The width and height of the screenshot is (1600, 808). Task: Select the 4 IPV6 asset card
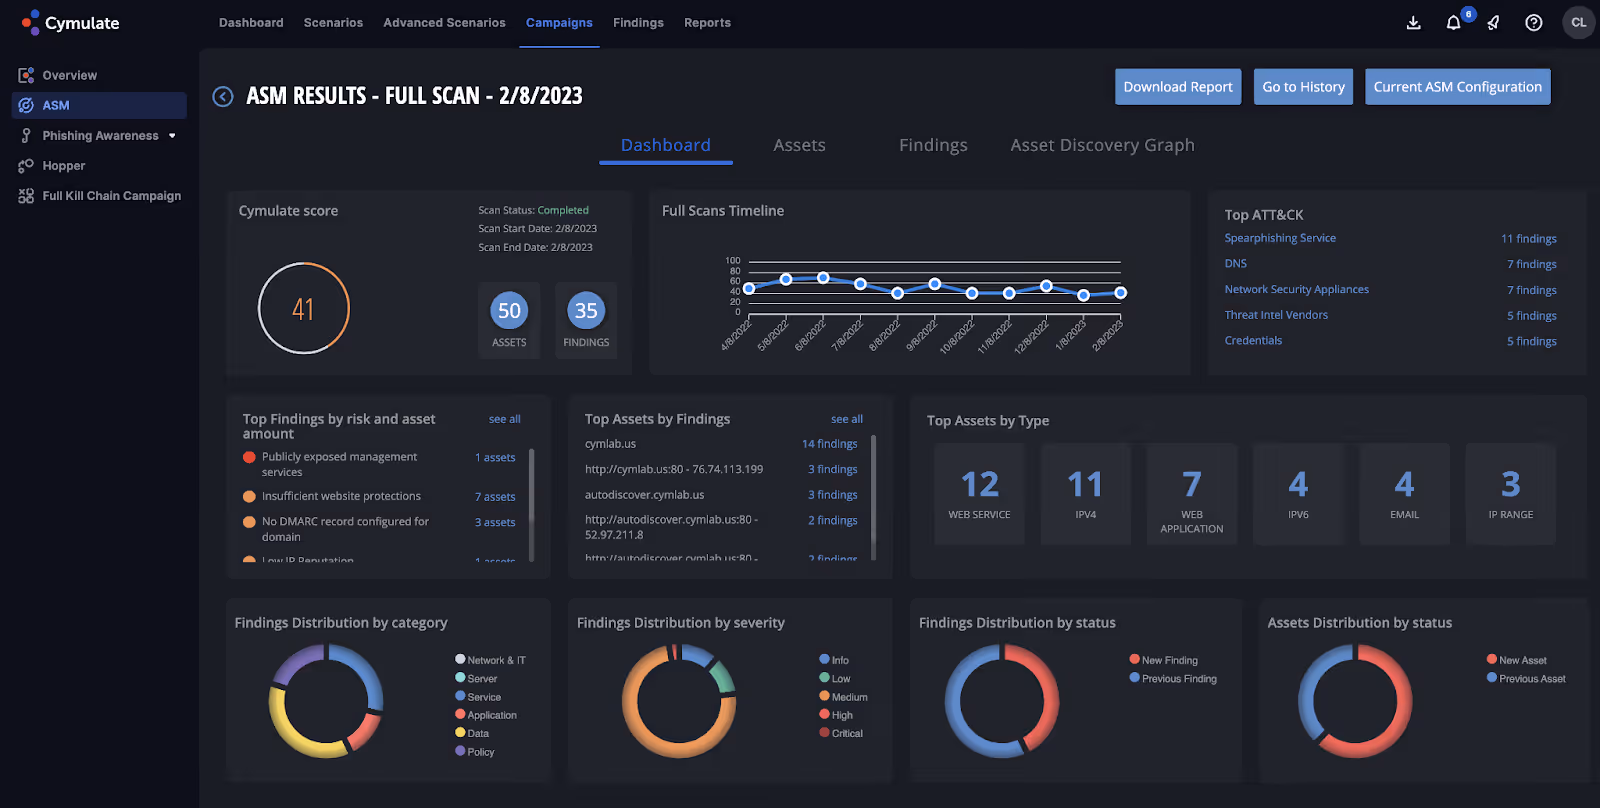pyautogui.click(x=1298, y=494)
